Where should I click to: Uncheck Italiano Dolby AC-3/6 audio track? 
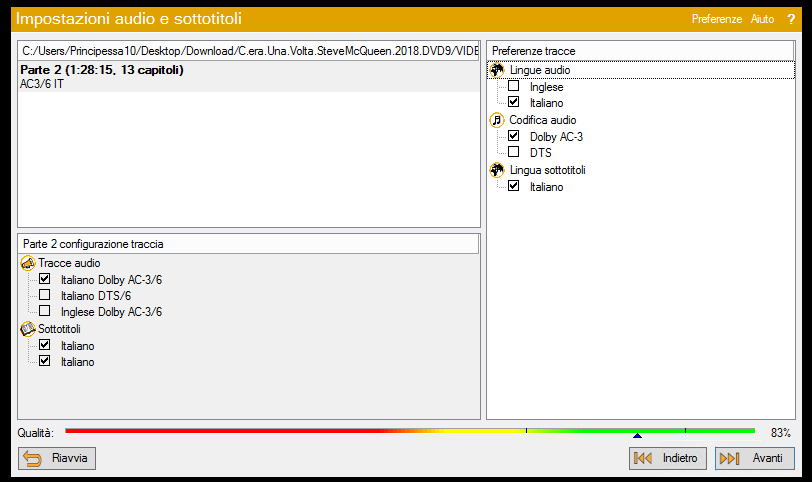[45, 279]
